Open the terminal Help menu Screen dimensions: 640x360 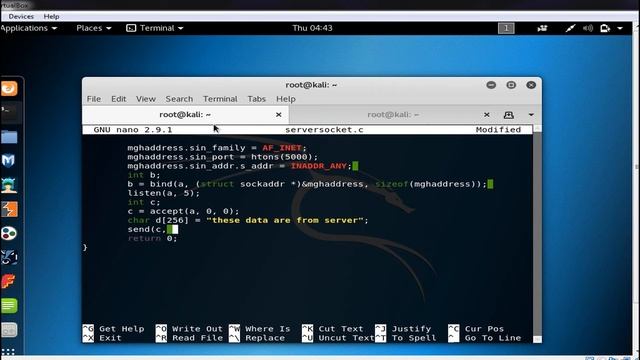286,99
